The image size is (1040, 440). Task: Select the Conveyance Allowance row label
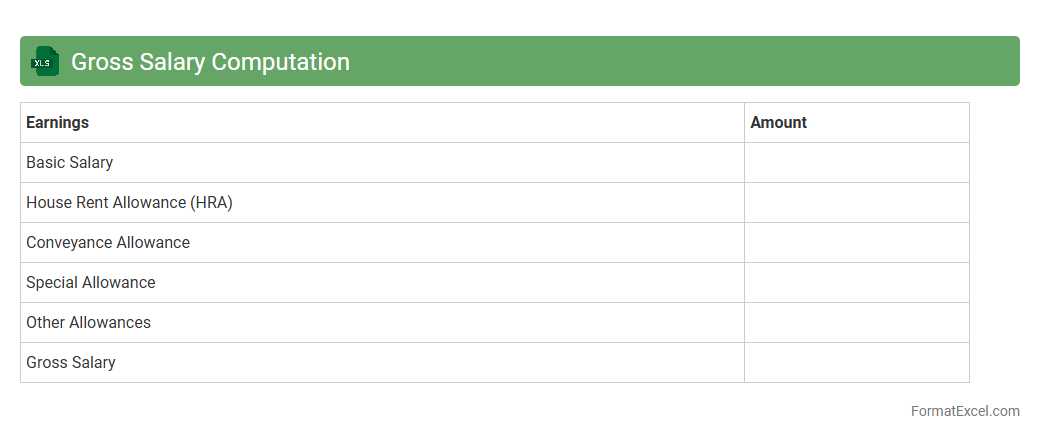[108, 243]
